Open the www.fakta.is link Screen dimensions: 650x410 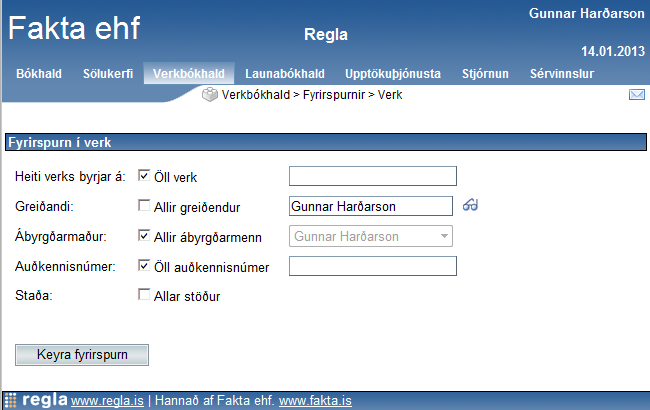[315, 401]
